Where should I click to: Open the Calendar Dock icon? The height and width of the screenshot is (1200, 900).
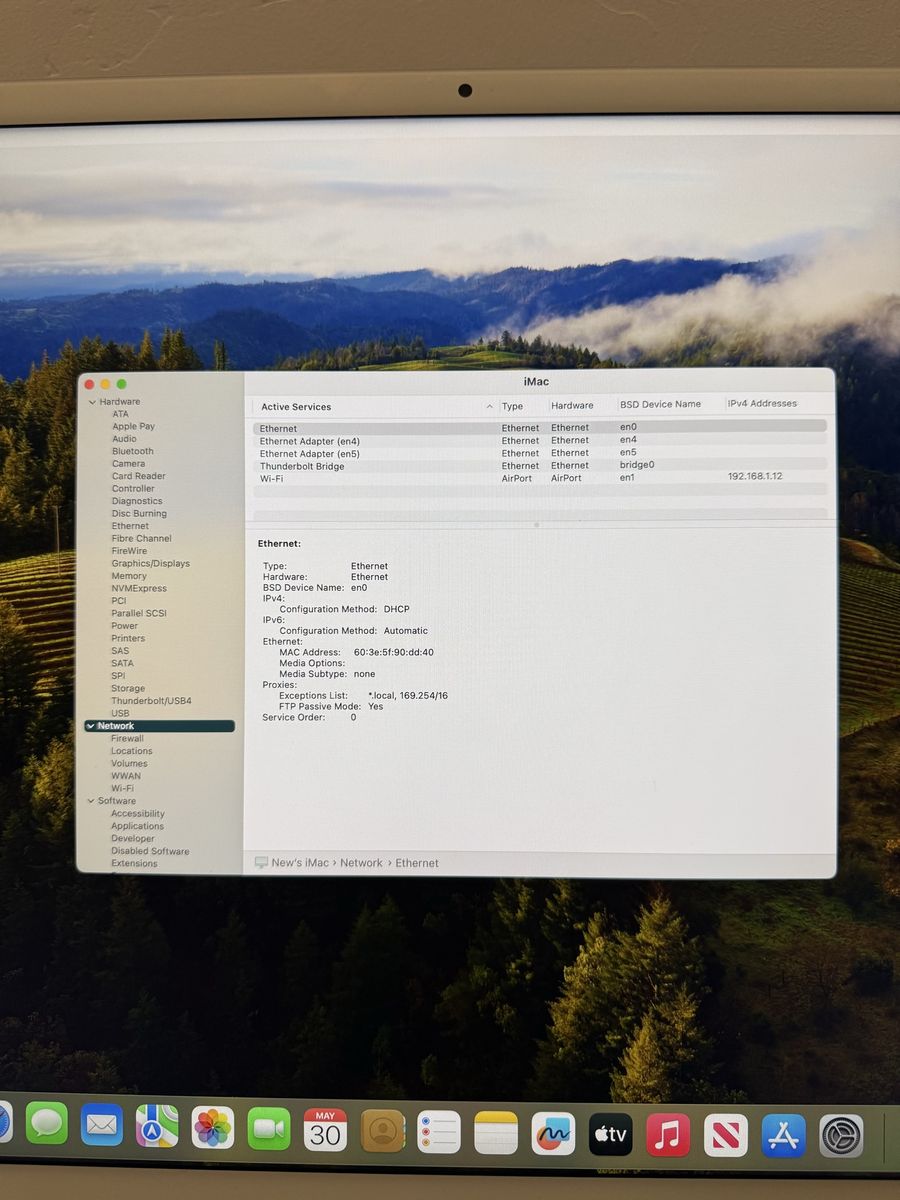click(x=325, y=1129)
